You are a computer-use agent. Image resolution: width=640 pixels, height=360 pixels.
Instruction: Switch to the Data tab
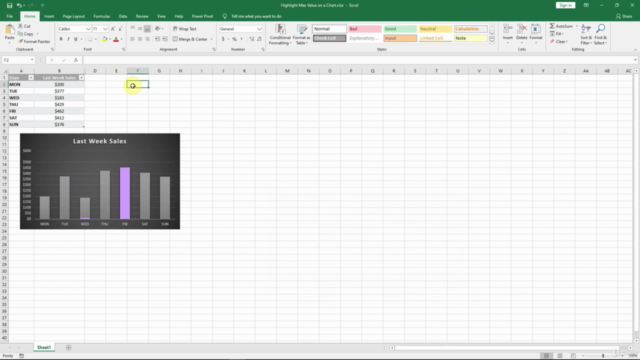pyautogui.click(x=123, y=16)
